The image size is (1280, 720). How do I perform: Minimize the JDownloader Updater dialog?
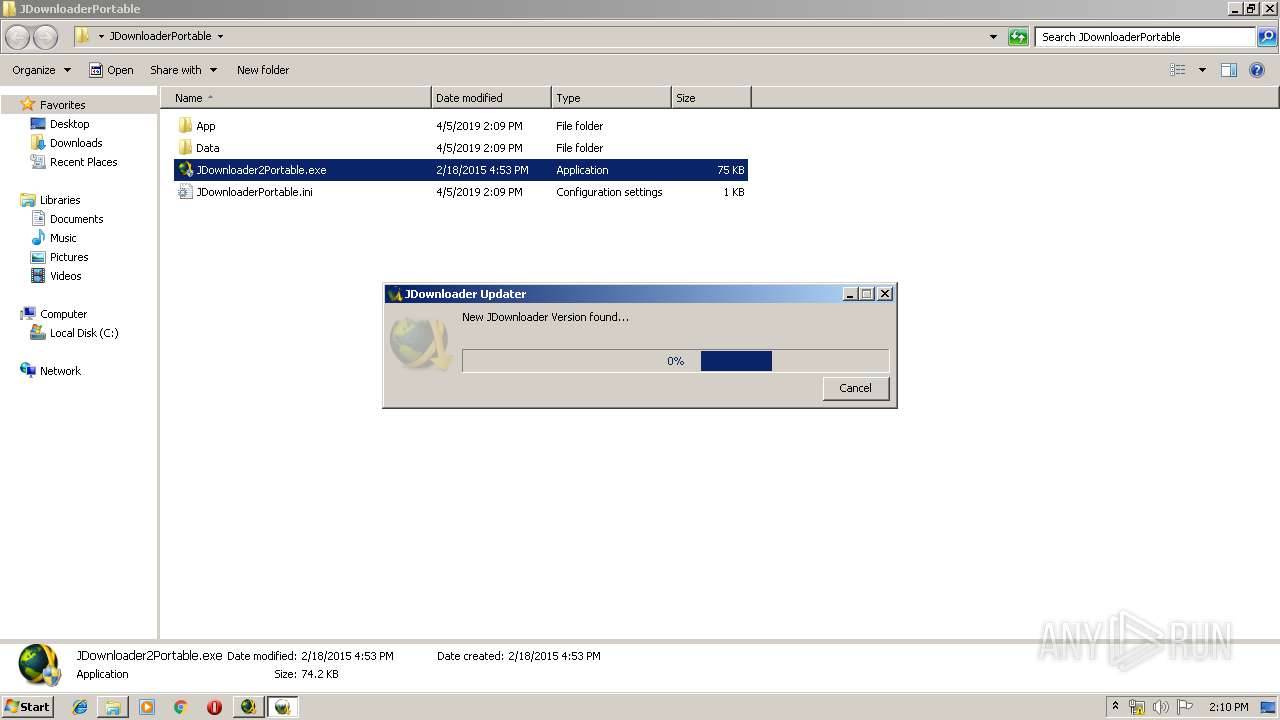(850, 294)
